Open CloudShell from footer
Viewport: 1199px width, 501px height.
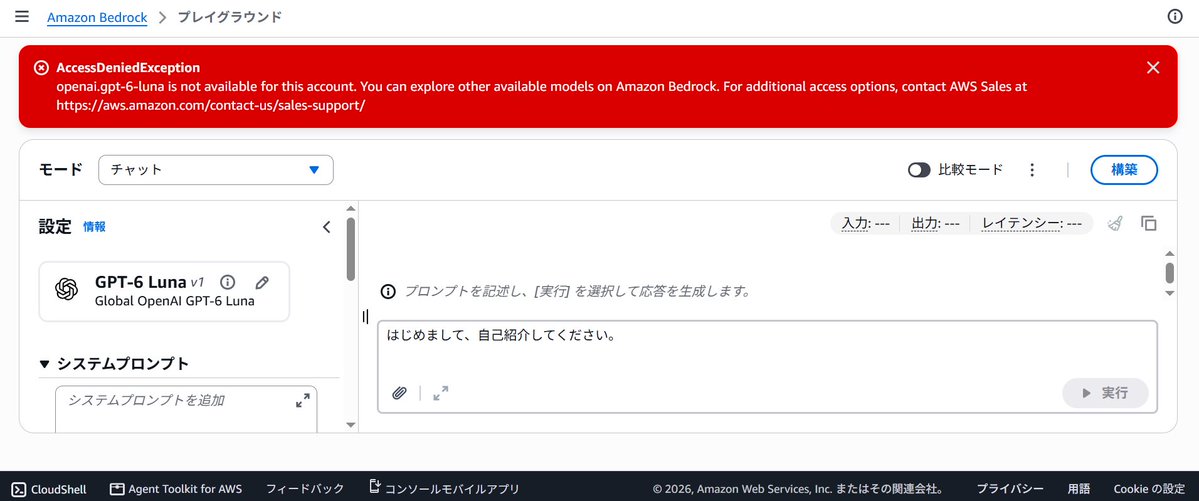[49, 489]
